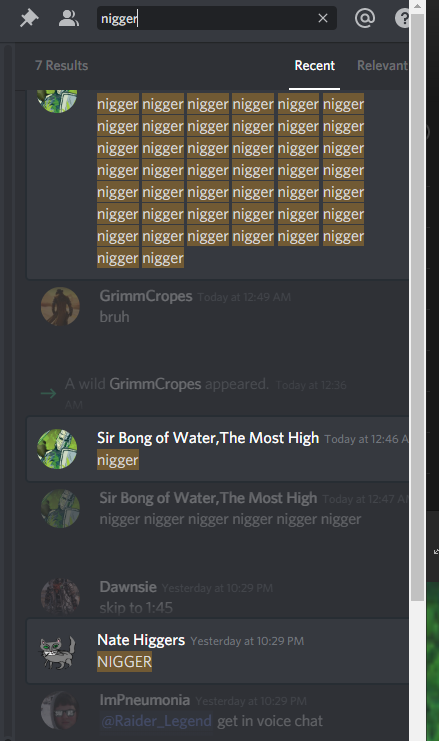Open help via the question mark icon
Screen dimensions: 439x741
402,18
